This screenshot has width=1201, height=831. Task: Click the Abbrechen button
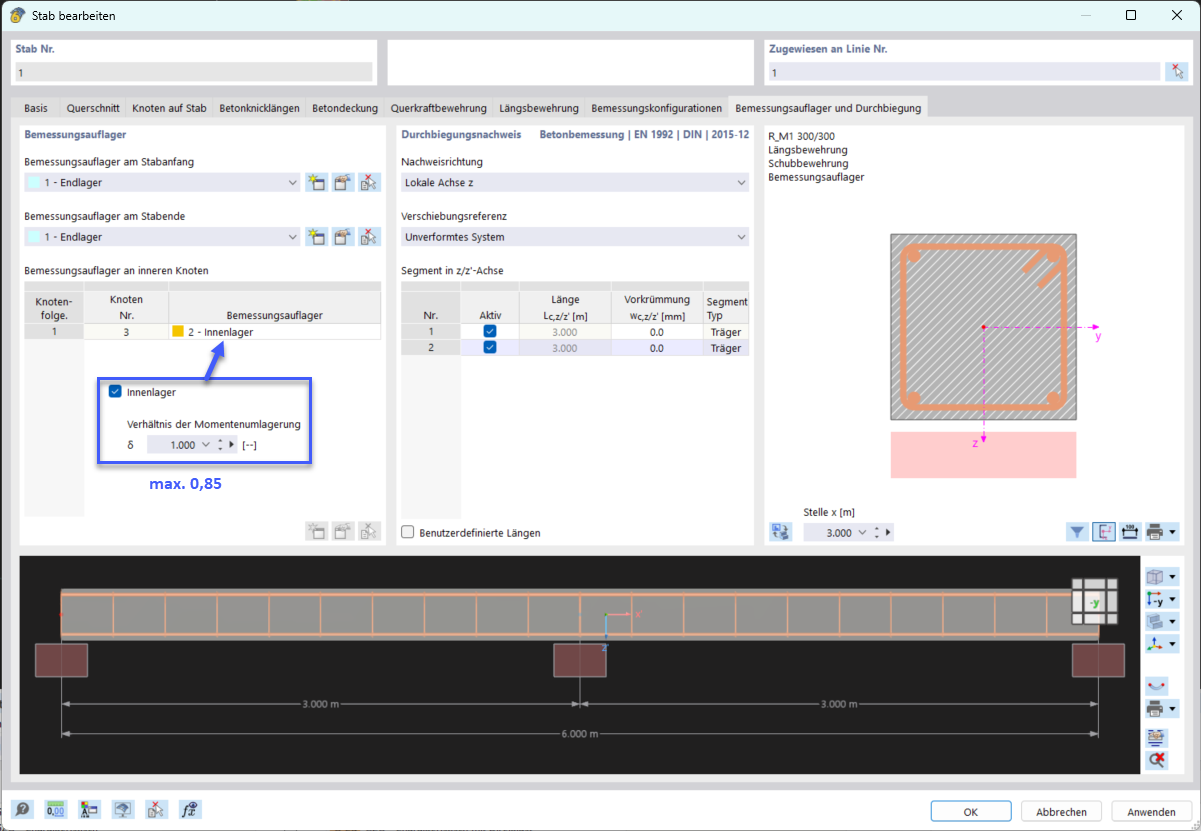click(x=1061, y=811)
